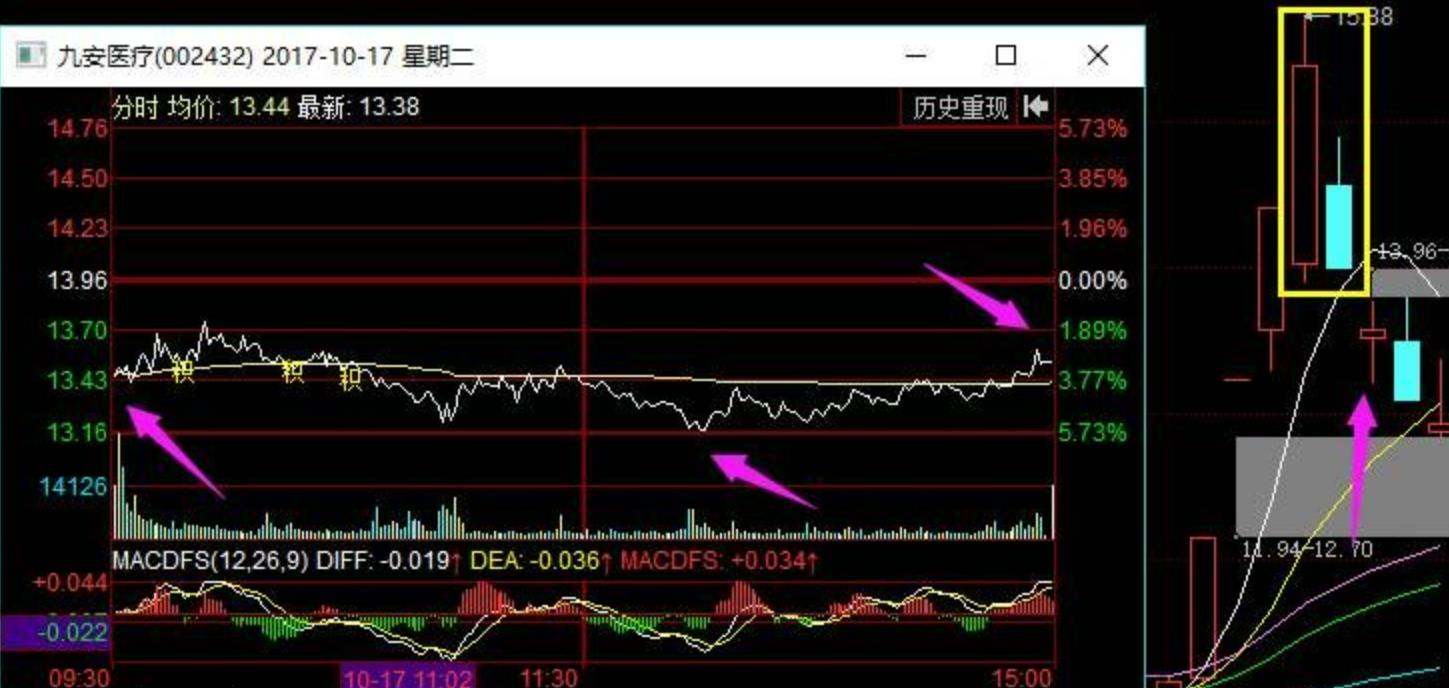Viewport: 1449px width, 688px height.
Task: Click the back-to-start arrow icon beside 历史重现
Action: point(1035,107)
